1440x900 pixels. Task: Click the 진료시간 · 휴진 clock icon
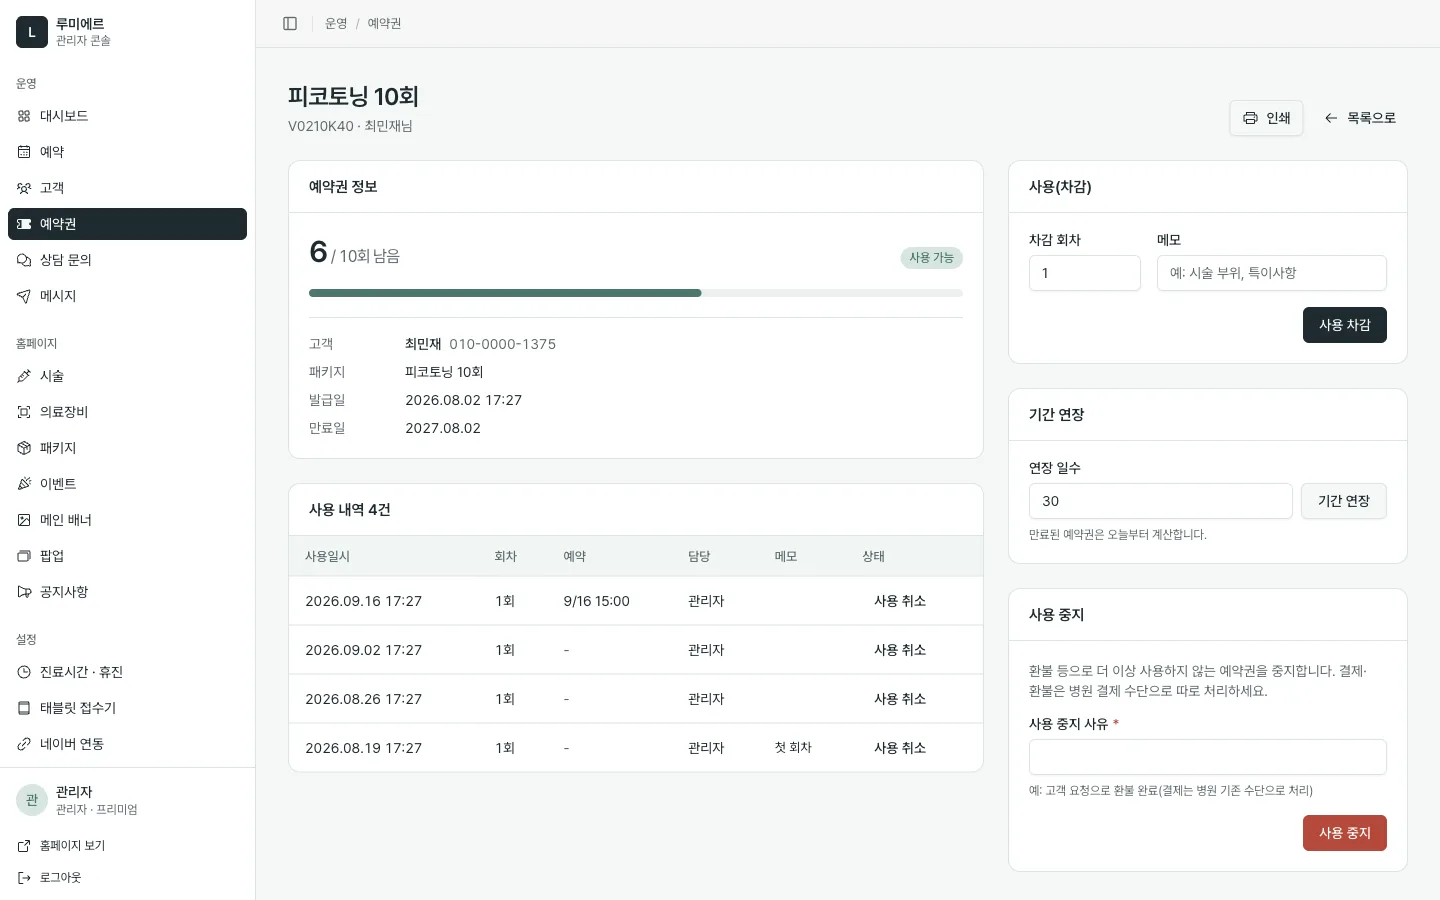(x=24, y=672)
